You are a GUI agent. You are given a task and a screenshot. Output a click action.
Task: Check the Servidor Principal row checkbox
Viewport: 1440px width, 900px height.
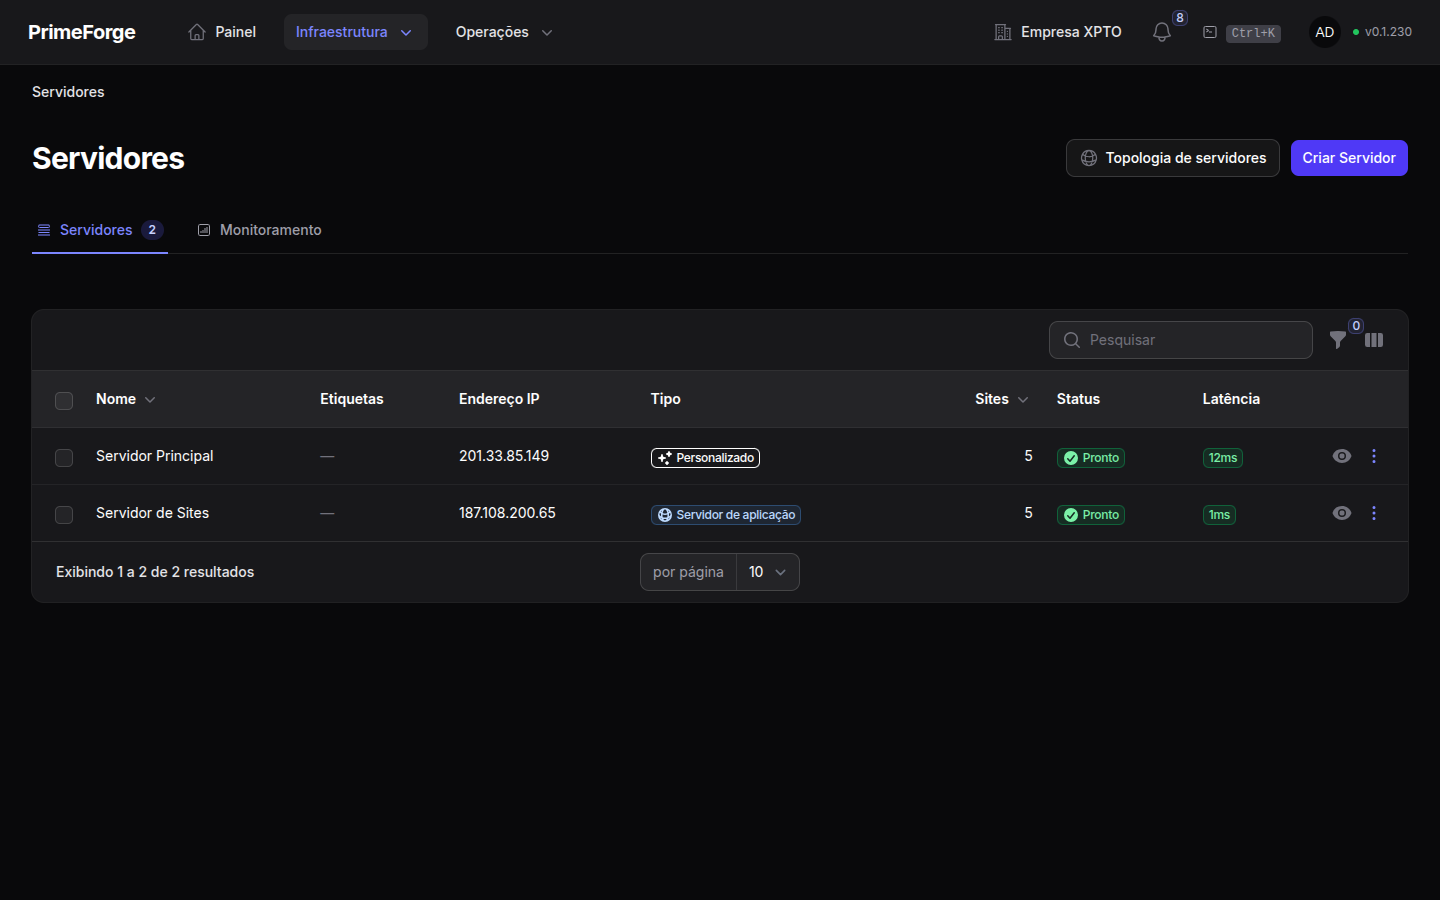[64, 457]
